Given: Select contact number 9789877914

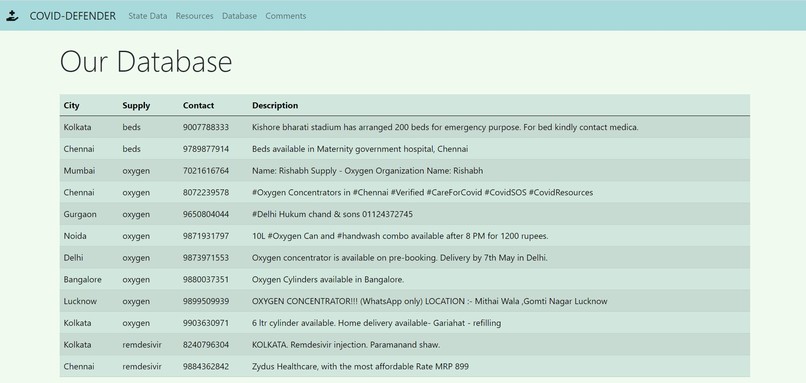Looking at the screenshot, I should [x=206, y=149].
